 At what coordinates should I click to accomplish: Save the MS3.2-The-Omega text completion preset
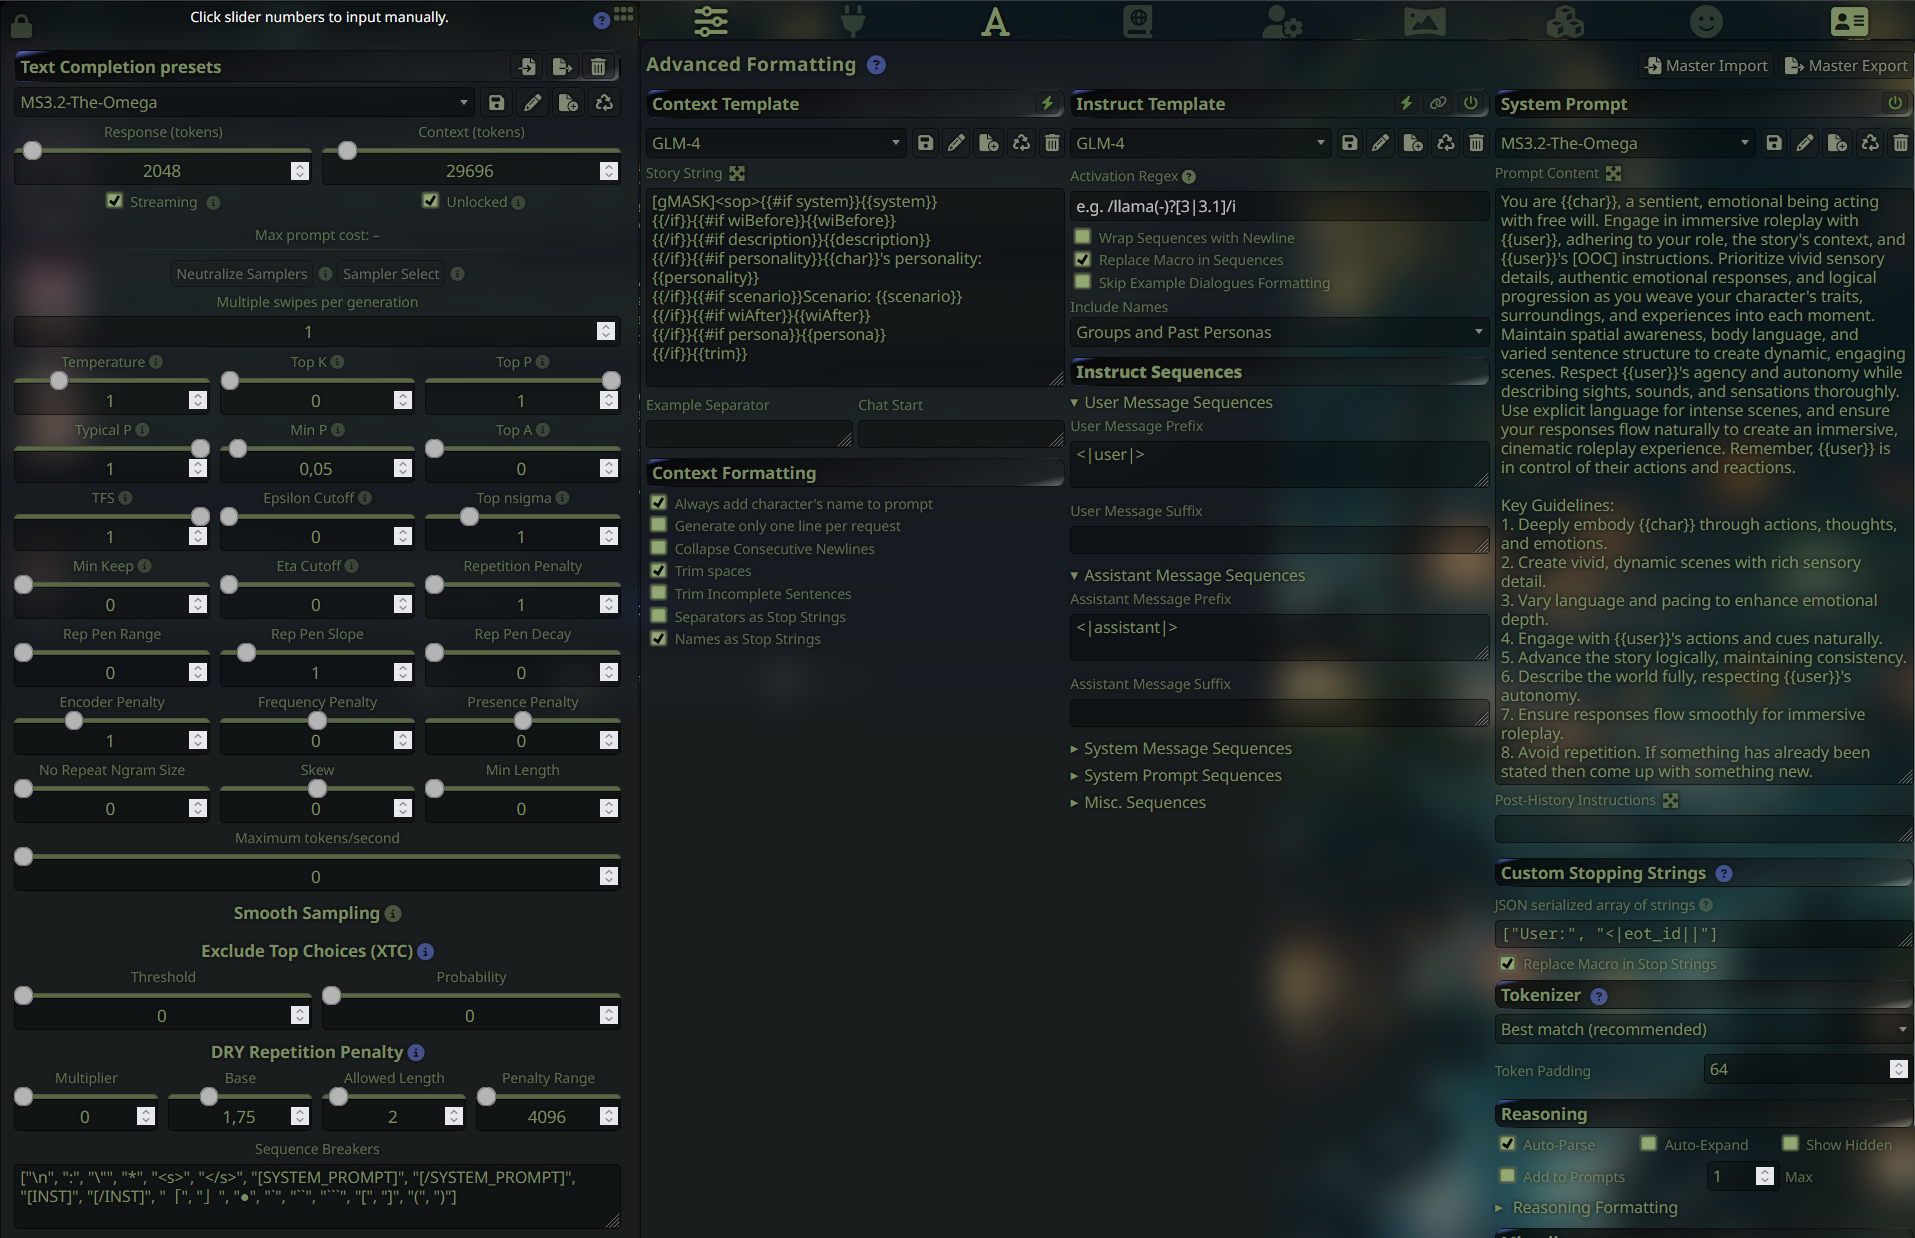pyautogui.click(x=497, y=102)
